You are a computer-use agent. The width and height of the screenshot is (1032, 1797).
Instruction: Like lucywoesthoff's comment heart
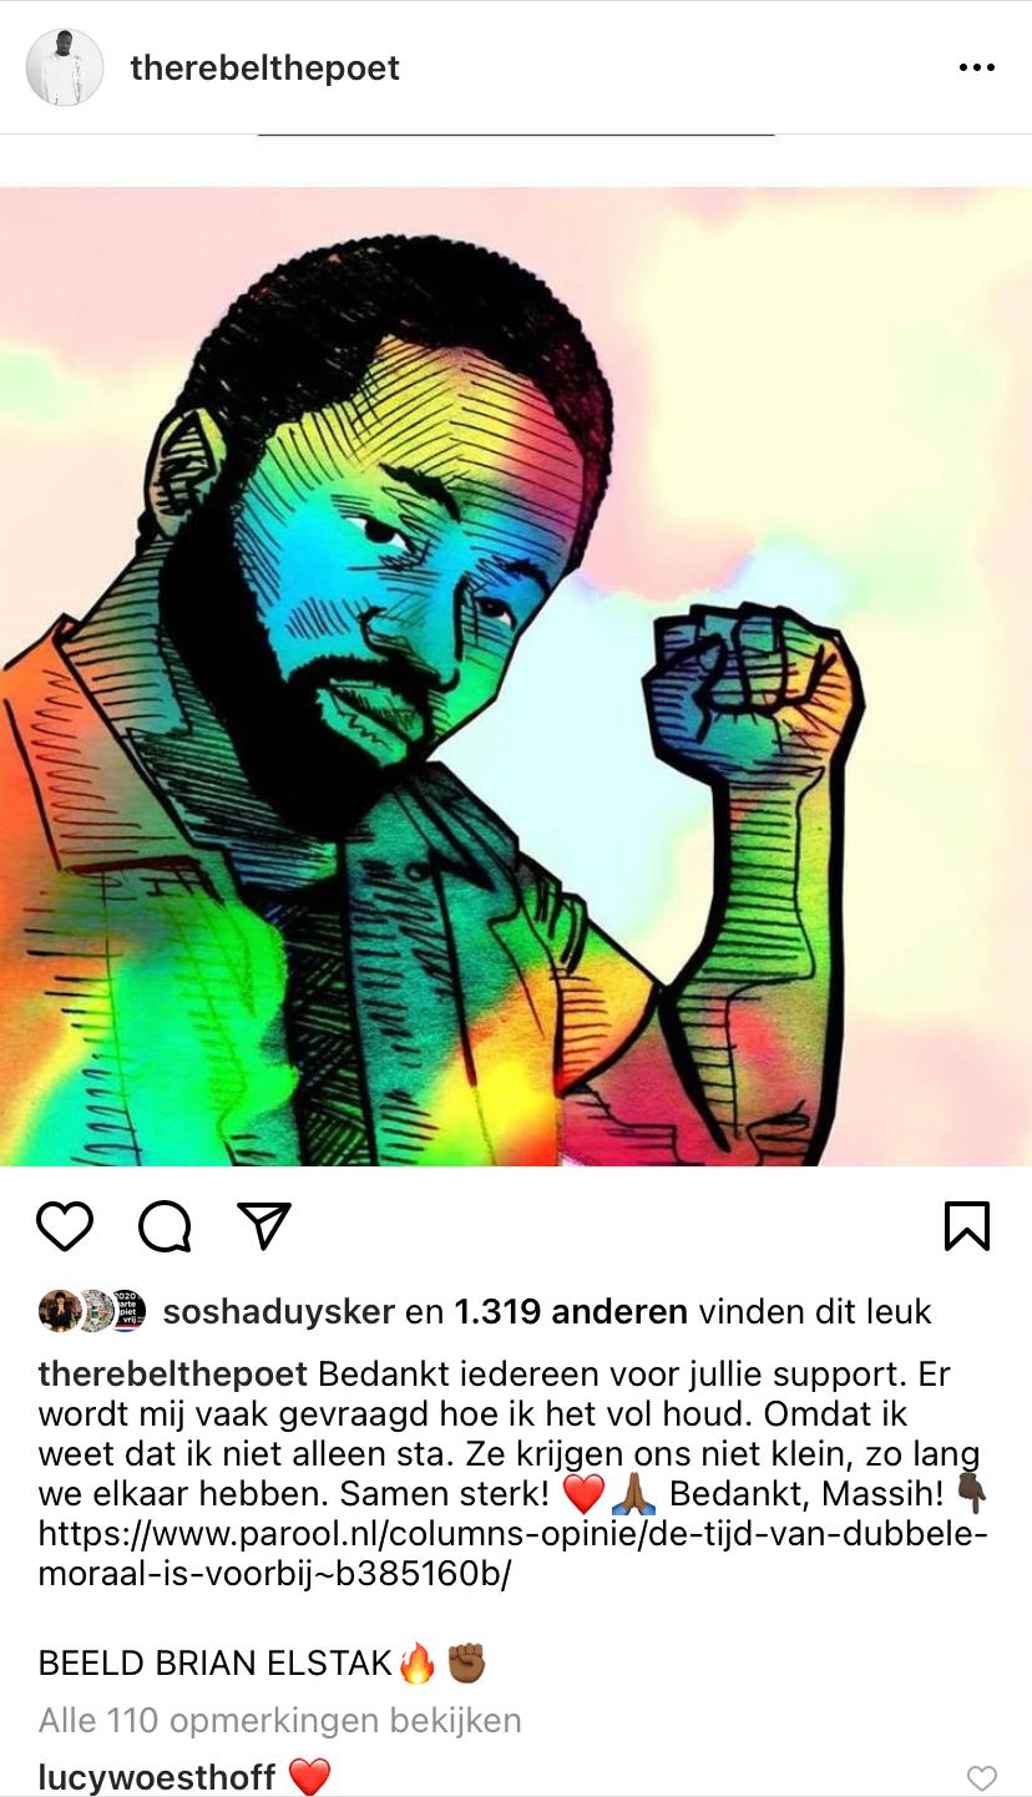[x=982, y=1777]
